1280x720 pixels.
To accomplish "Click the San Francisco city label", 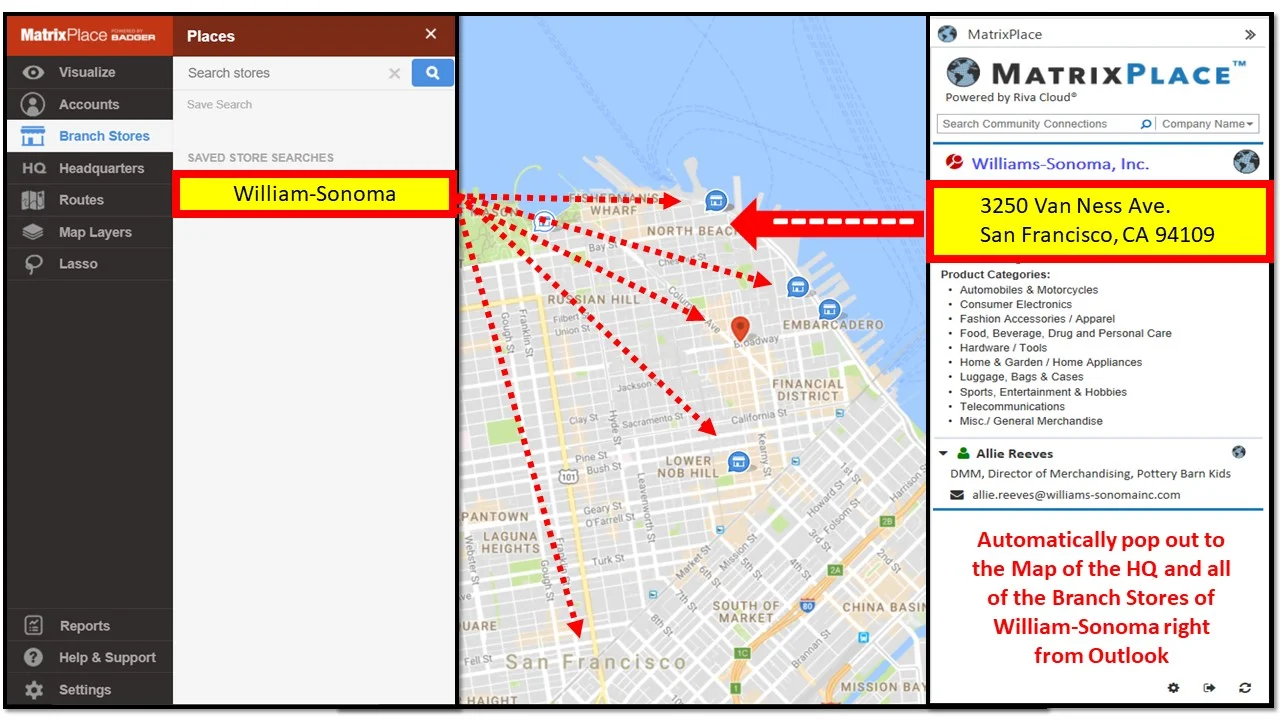I will [x=596, y=662].
